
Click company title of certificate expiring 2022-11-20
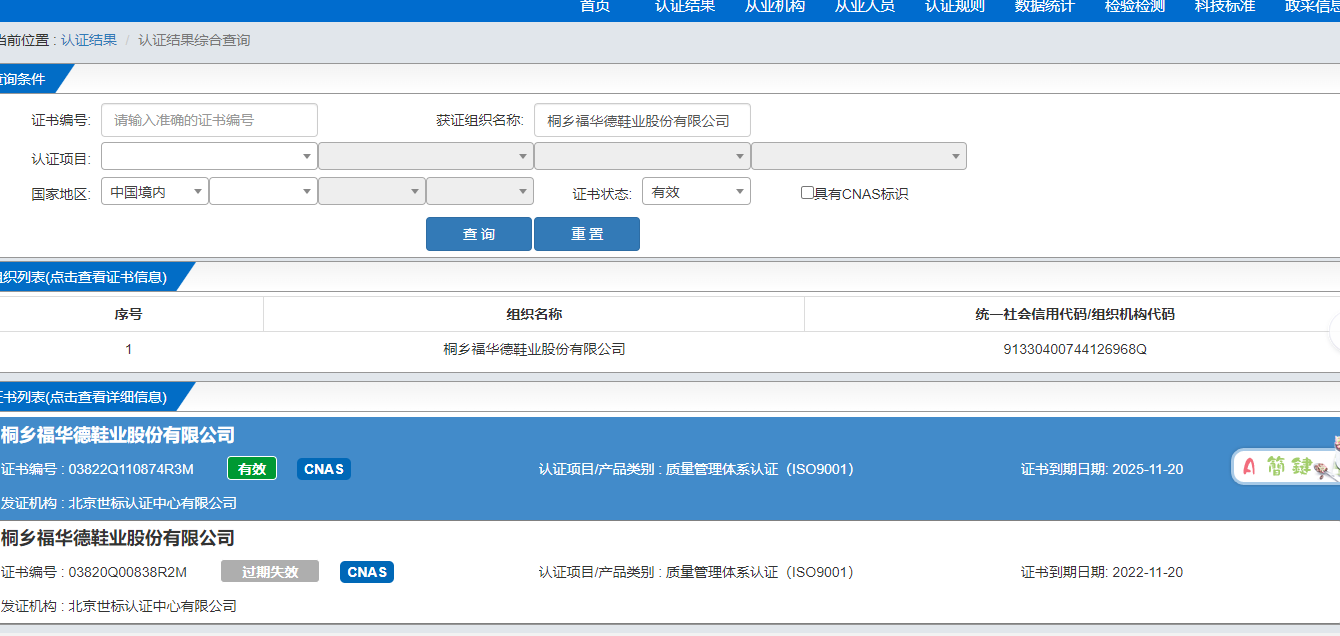118,538
